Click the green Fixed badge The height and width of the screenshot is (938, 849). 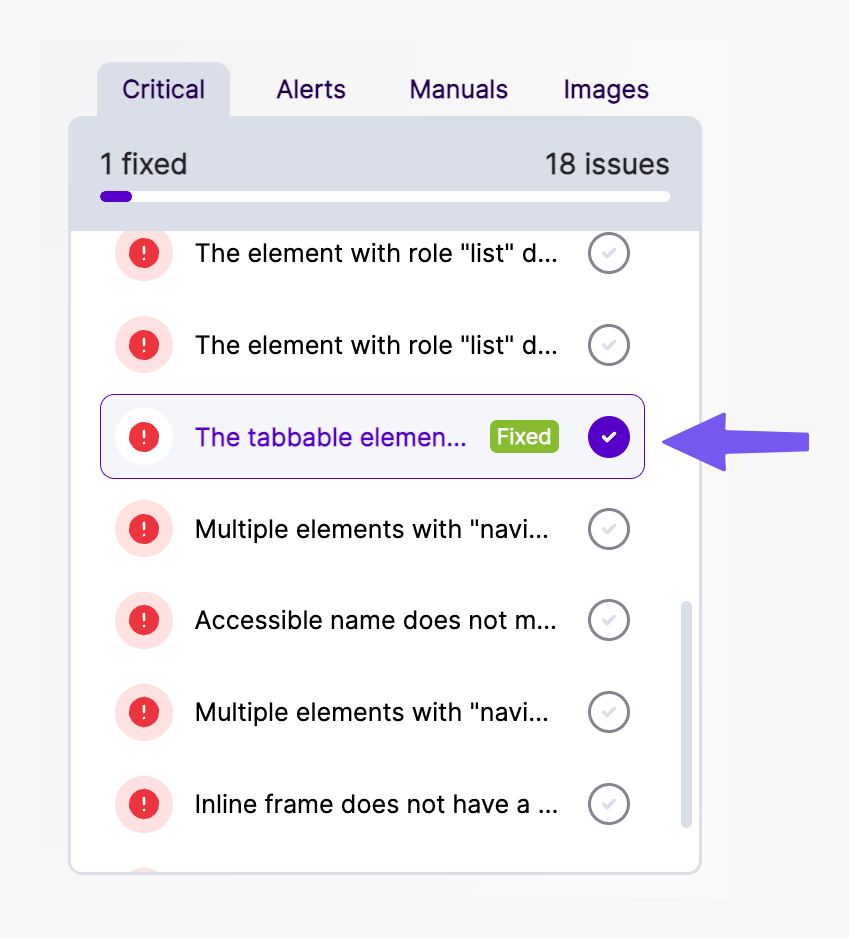pyautogui.click(x=524, y=437)
